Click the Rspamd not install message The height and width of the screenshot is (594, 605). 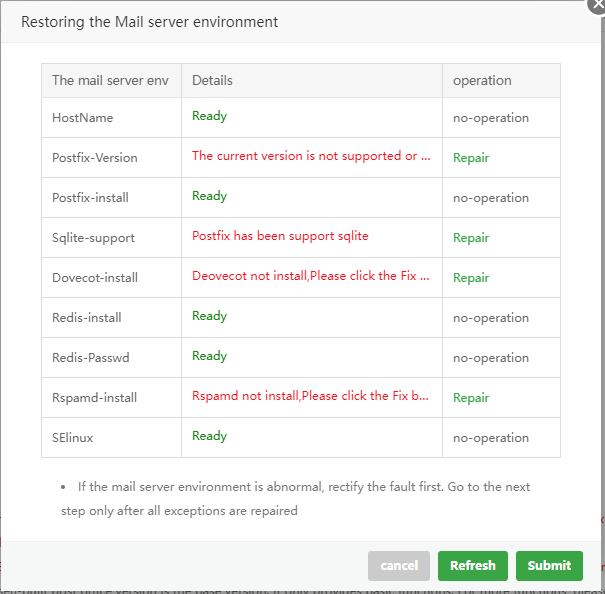tap(311, 396)
